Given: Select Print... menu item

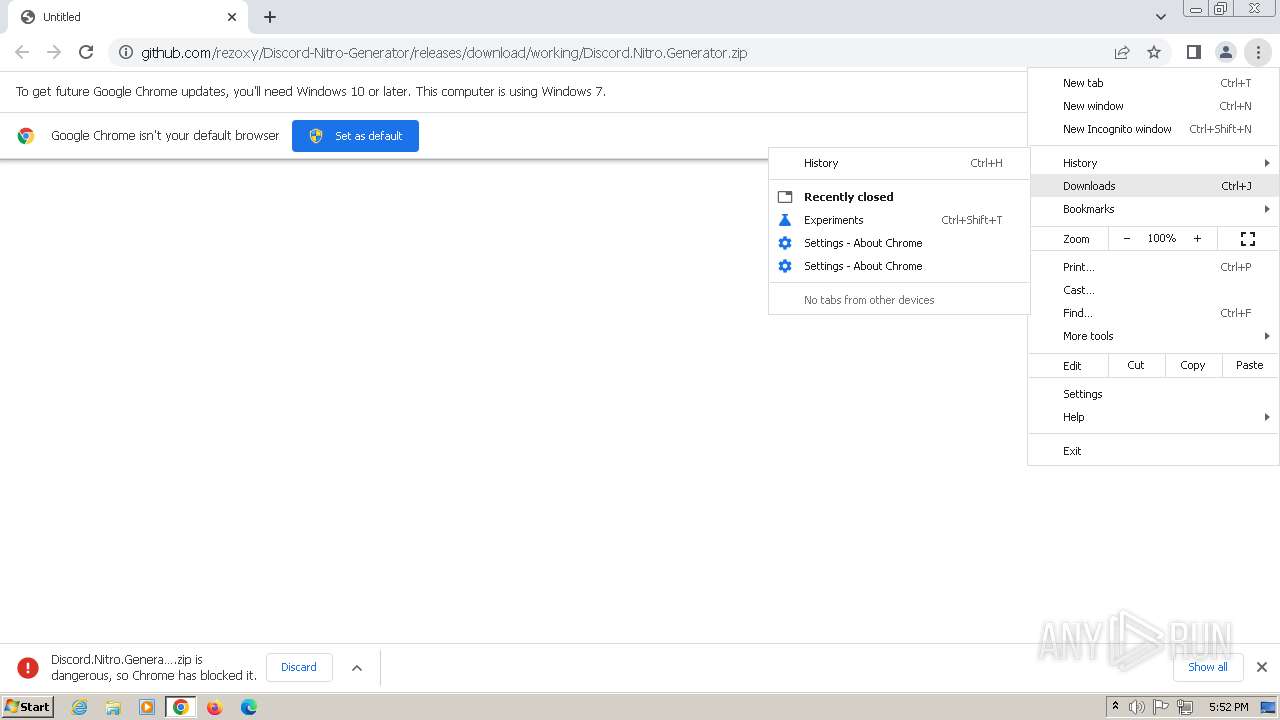Looking at the screenshot, I should 1153,267.
